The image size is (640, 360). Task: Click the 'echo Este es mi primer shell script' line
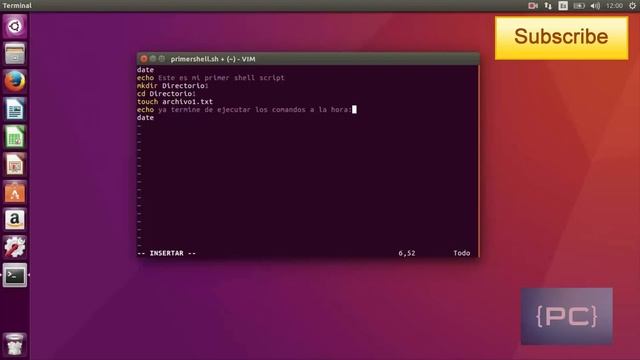[x=211, y=78]
